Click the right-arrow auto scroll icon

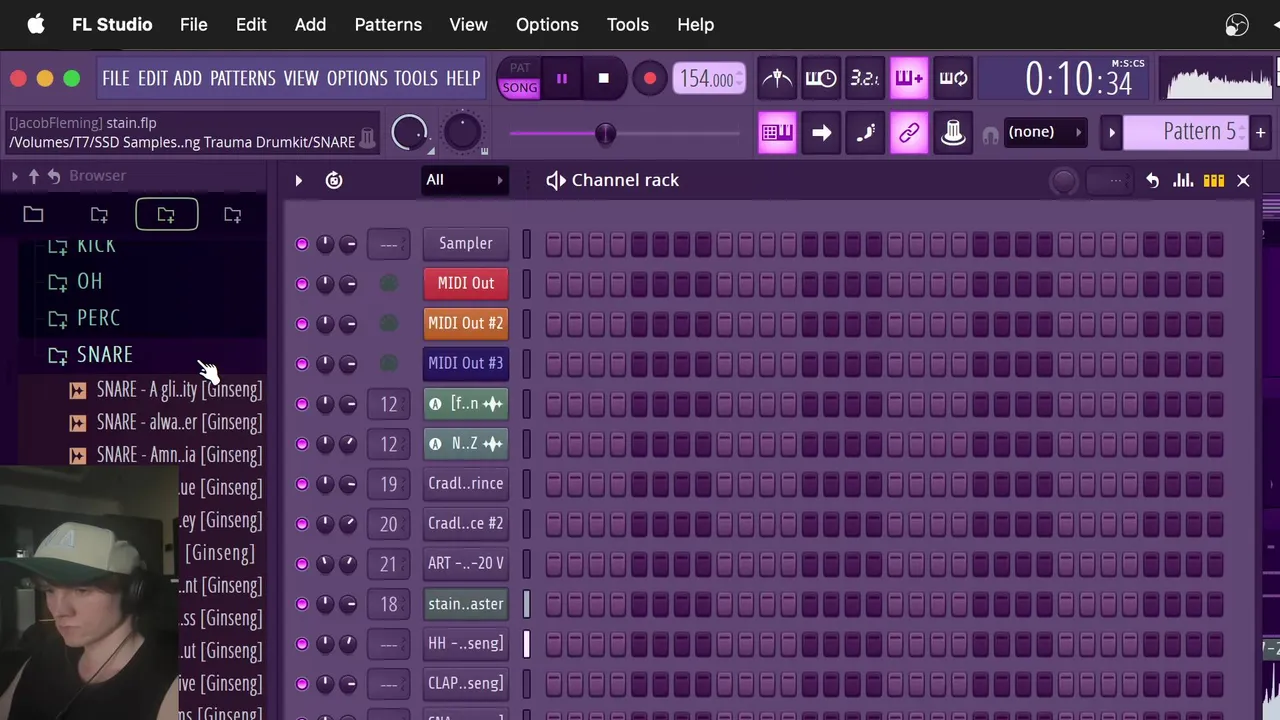[821, 132]
